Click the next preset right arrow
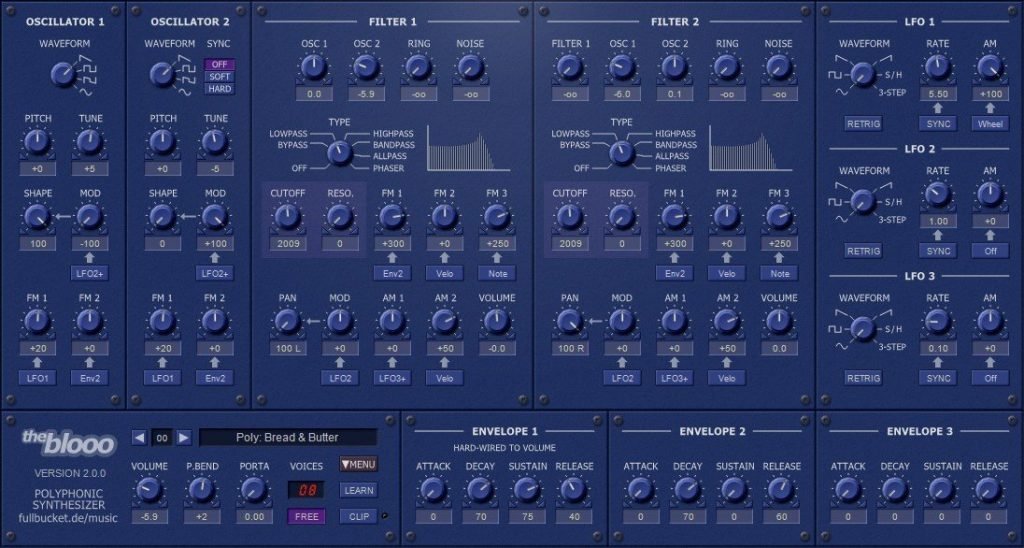 pos(184,437)
